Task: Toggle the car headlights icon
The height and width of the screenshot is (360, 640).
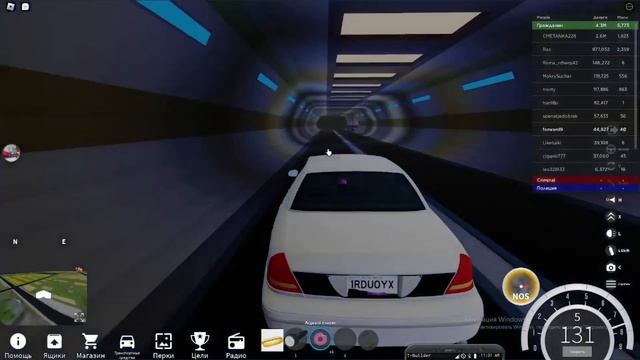Action: tap(611, 233)
